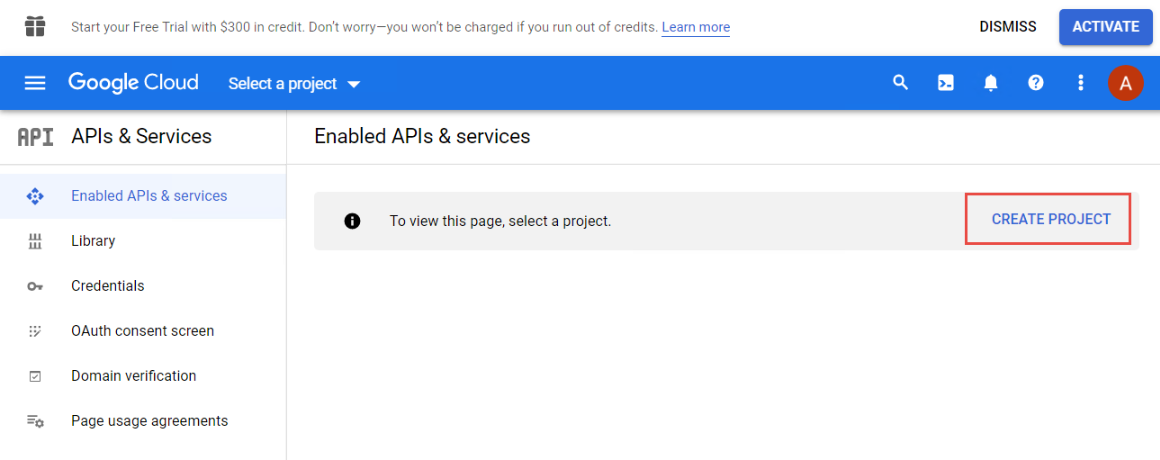This screenshot has width=1160, height=460.
Task: Open the hamburger navigation menu
Action: (35, 83)
